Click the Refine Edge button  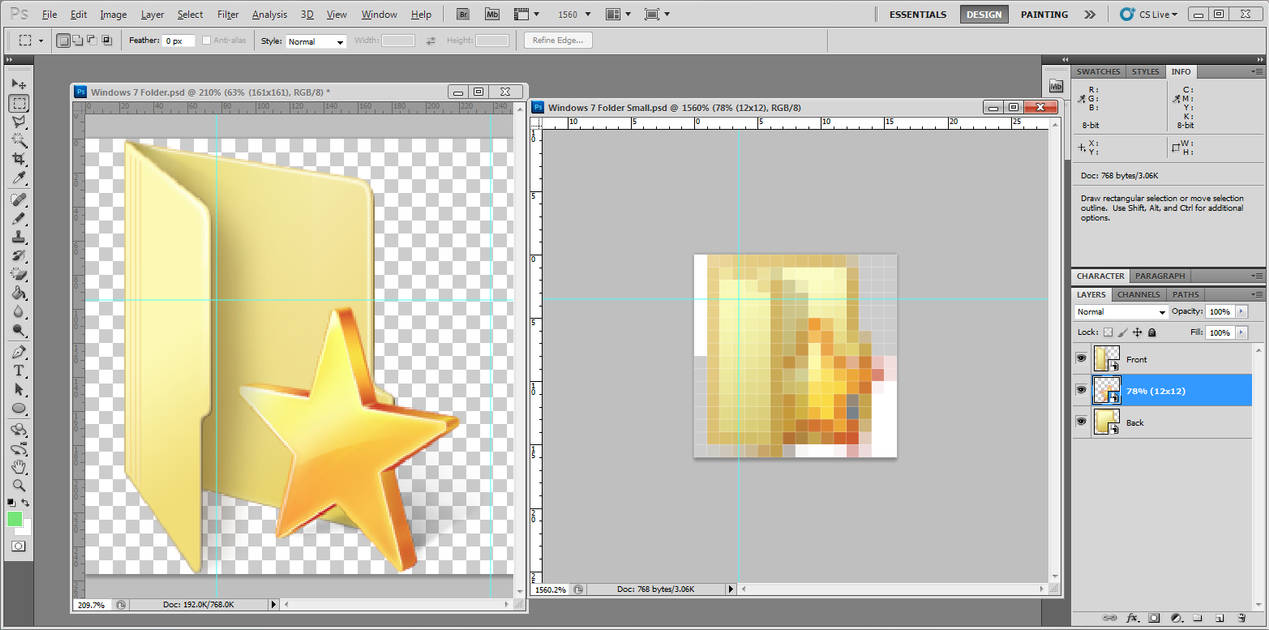(558, 40)
